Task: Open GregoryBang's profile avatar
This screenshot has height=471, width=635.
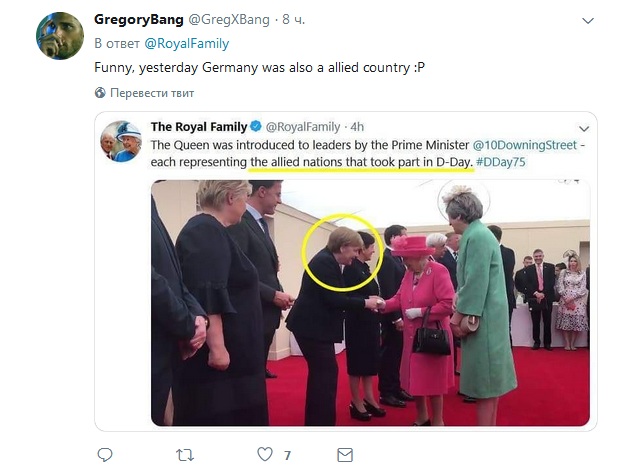Action: click(x=60, y=36)
